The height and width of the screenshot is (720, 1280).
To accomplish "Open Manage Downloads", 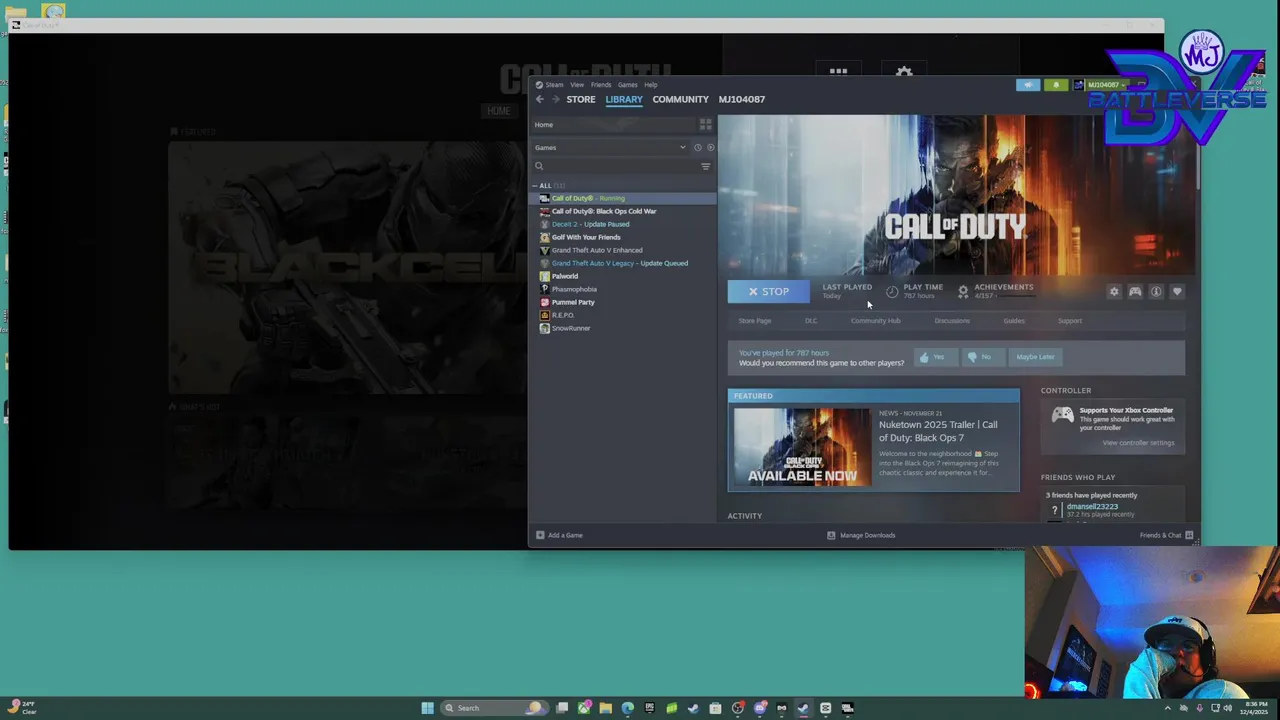I will (861, 535).
